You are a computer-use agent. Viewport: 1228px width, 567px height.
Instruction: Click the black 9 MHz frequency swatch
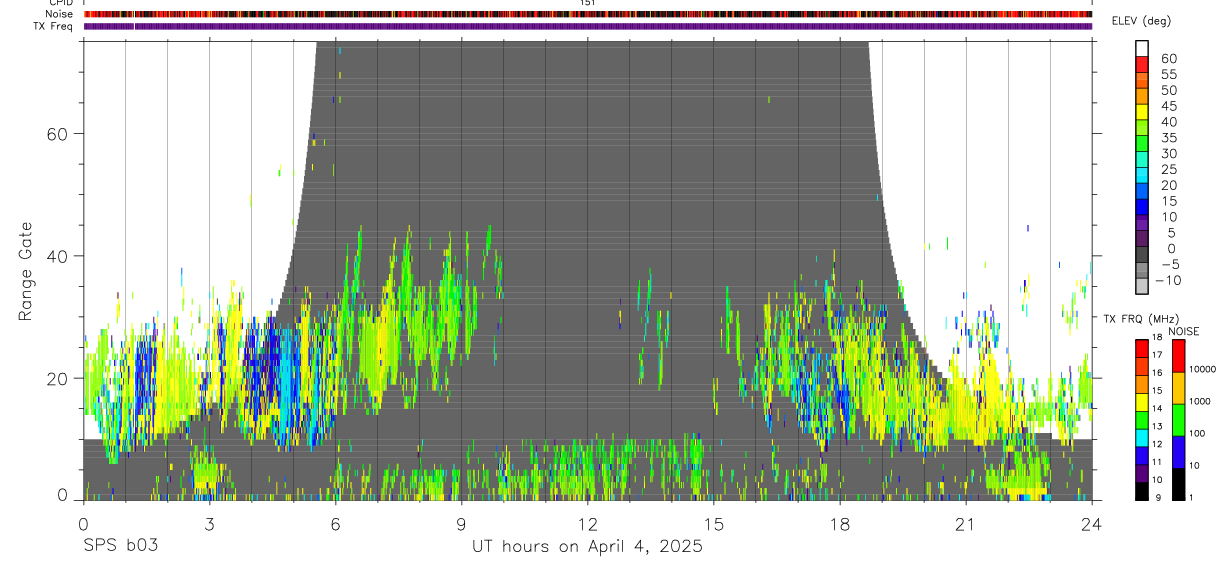click(x=1141, y=491)
